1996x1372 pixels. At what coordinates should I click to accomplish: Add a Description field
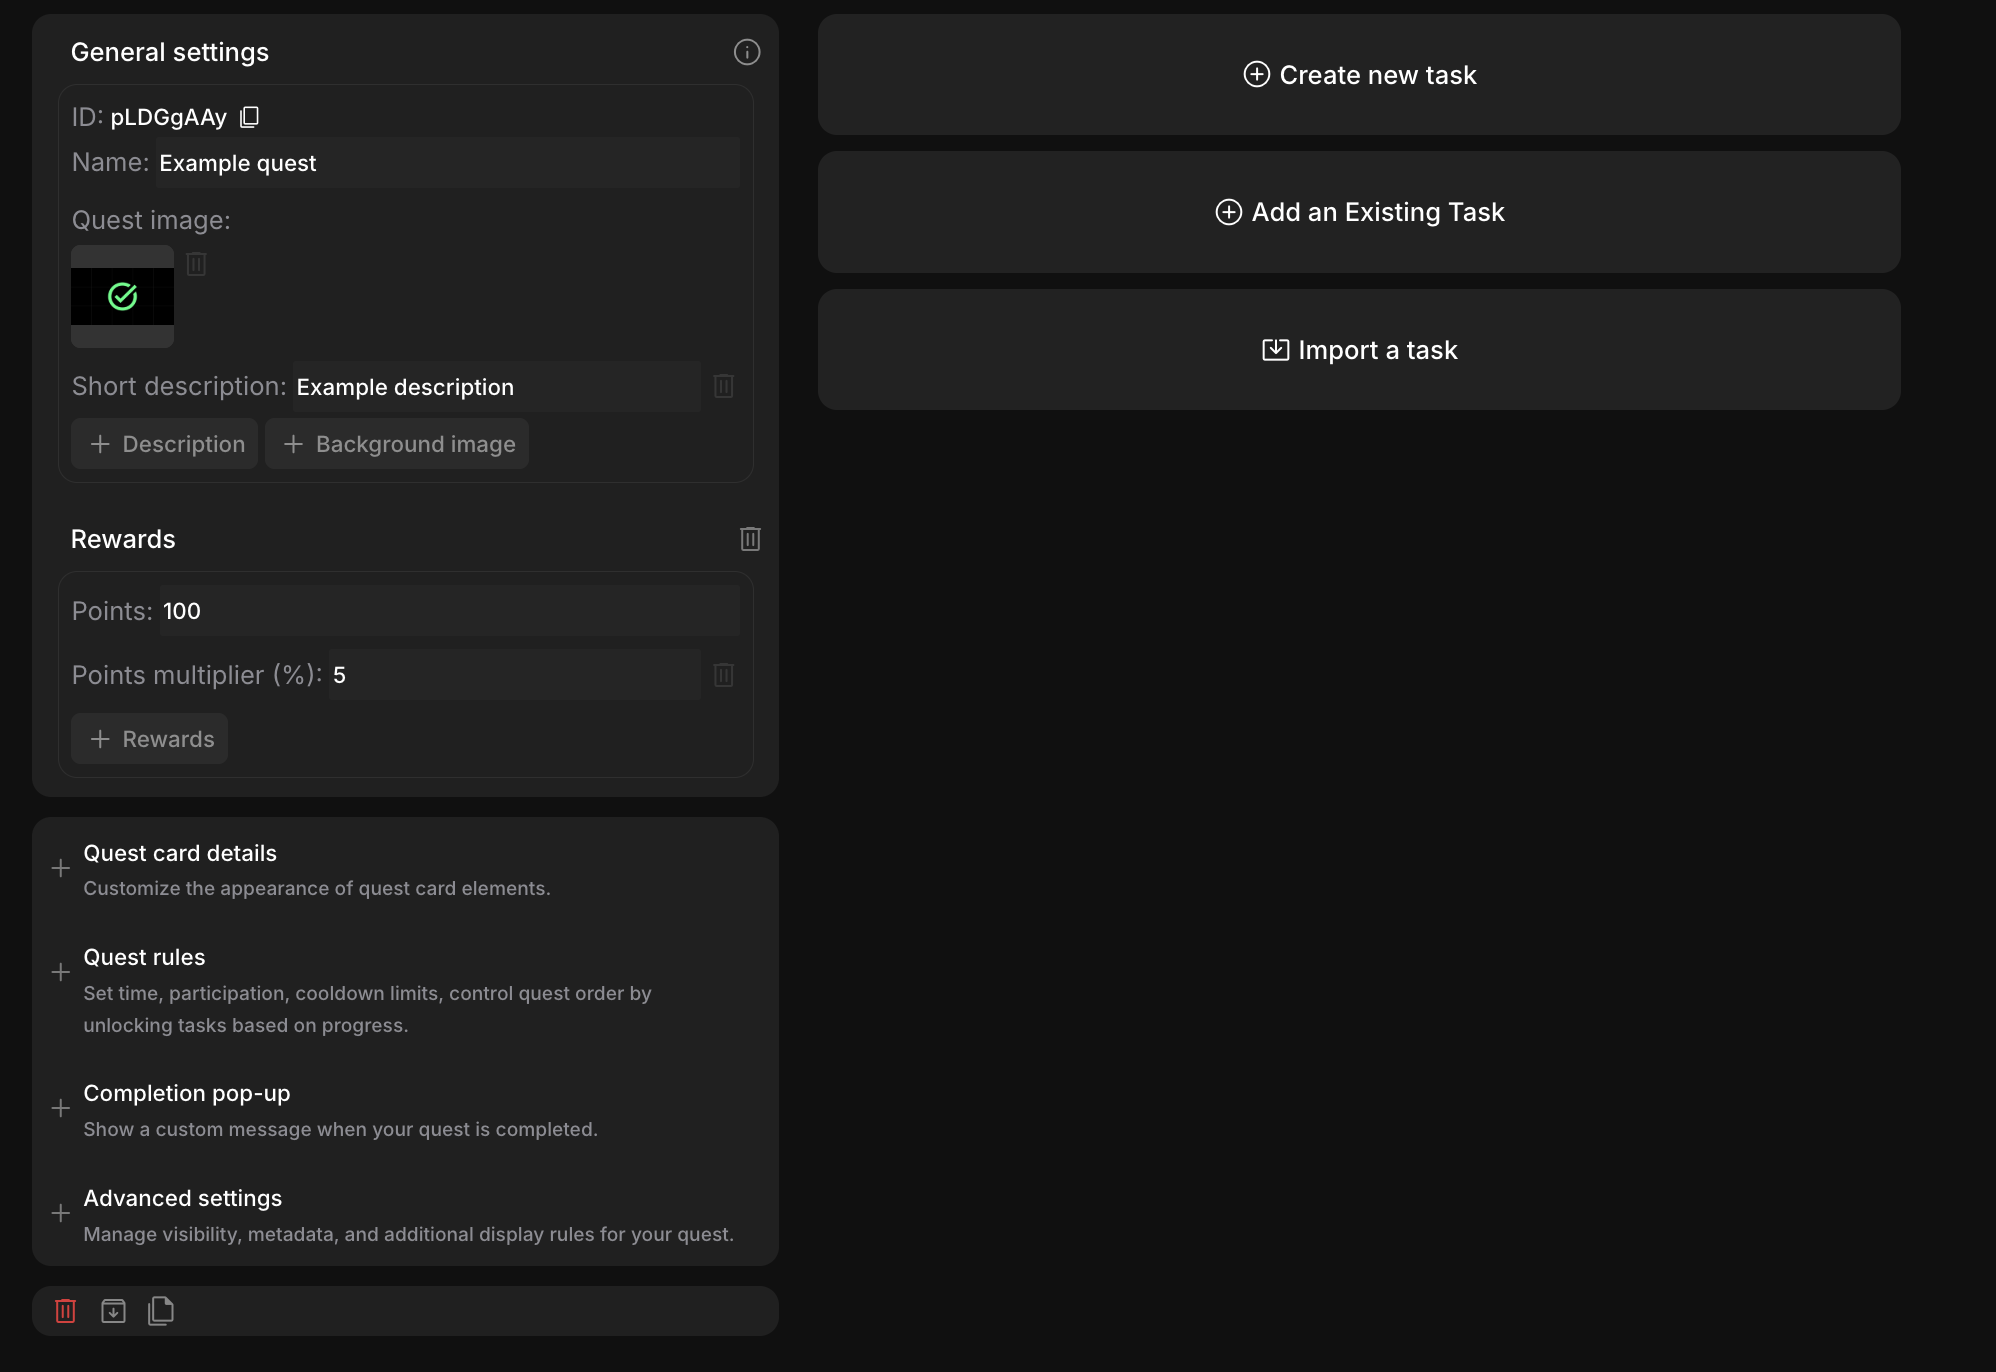click(165, 444)
